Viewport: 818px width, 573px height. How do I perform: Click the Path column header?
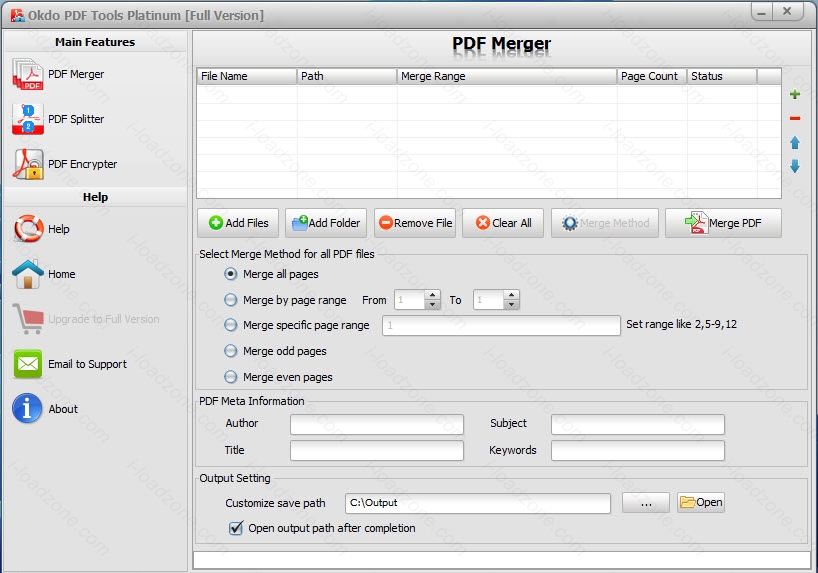click(x=347, y=76)
